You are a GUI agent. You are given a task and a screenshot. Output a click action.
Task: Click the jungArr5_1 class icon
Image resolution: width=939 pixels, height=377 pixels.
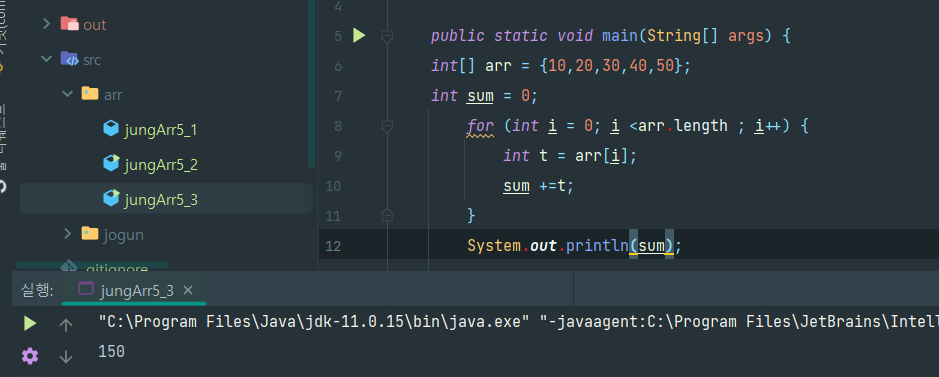pos(111,128)
